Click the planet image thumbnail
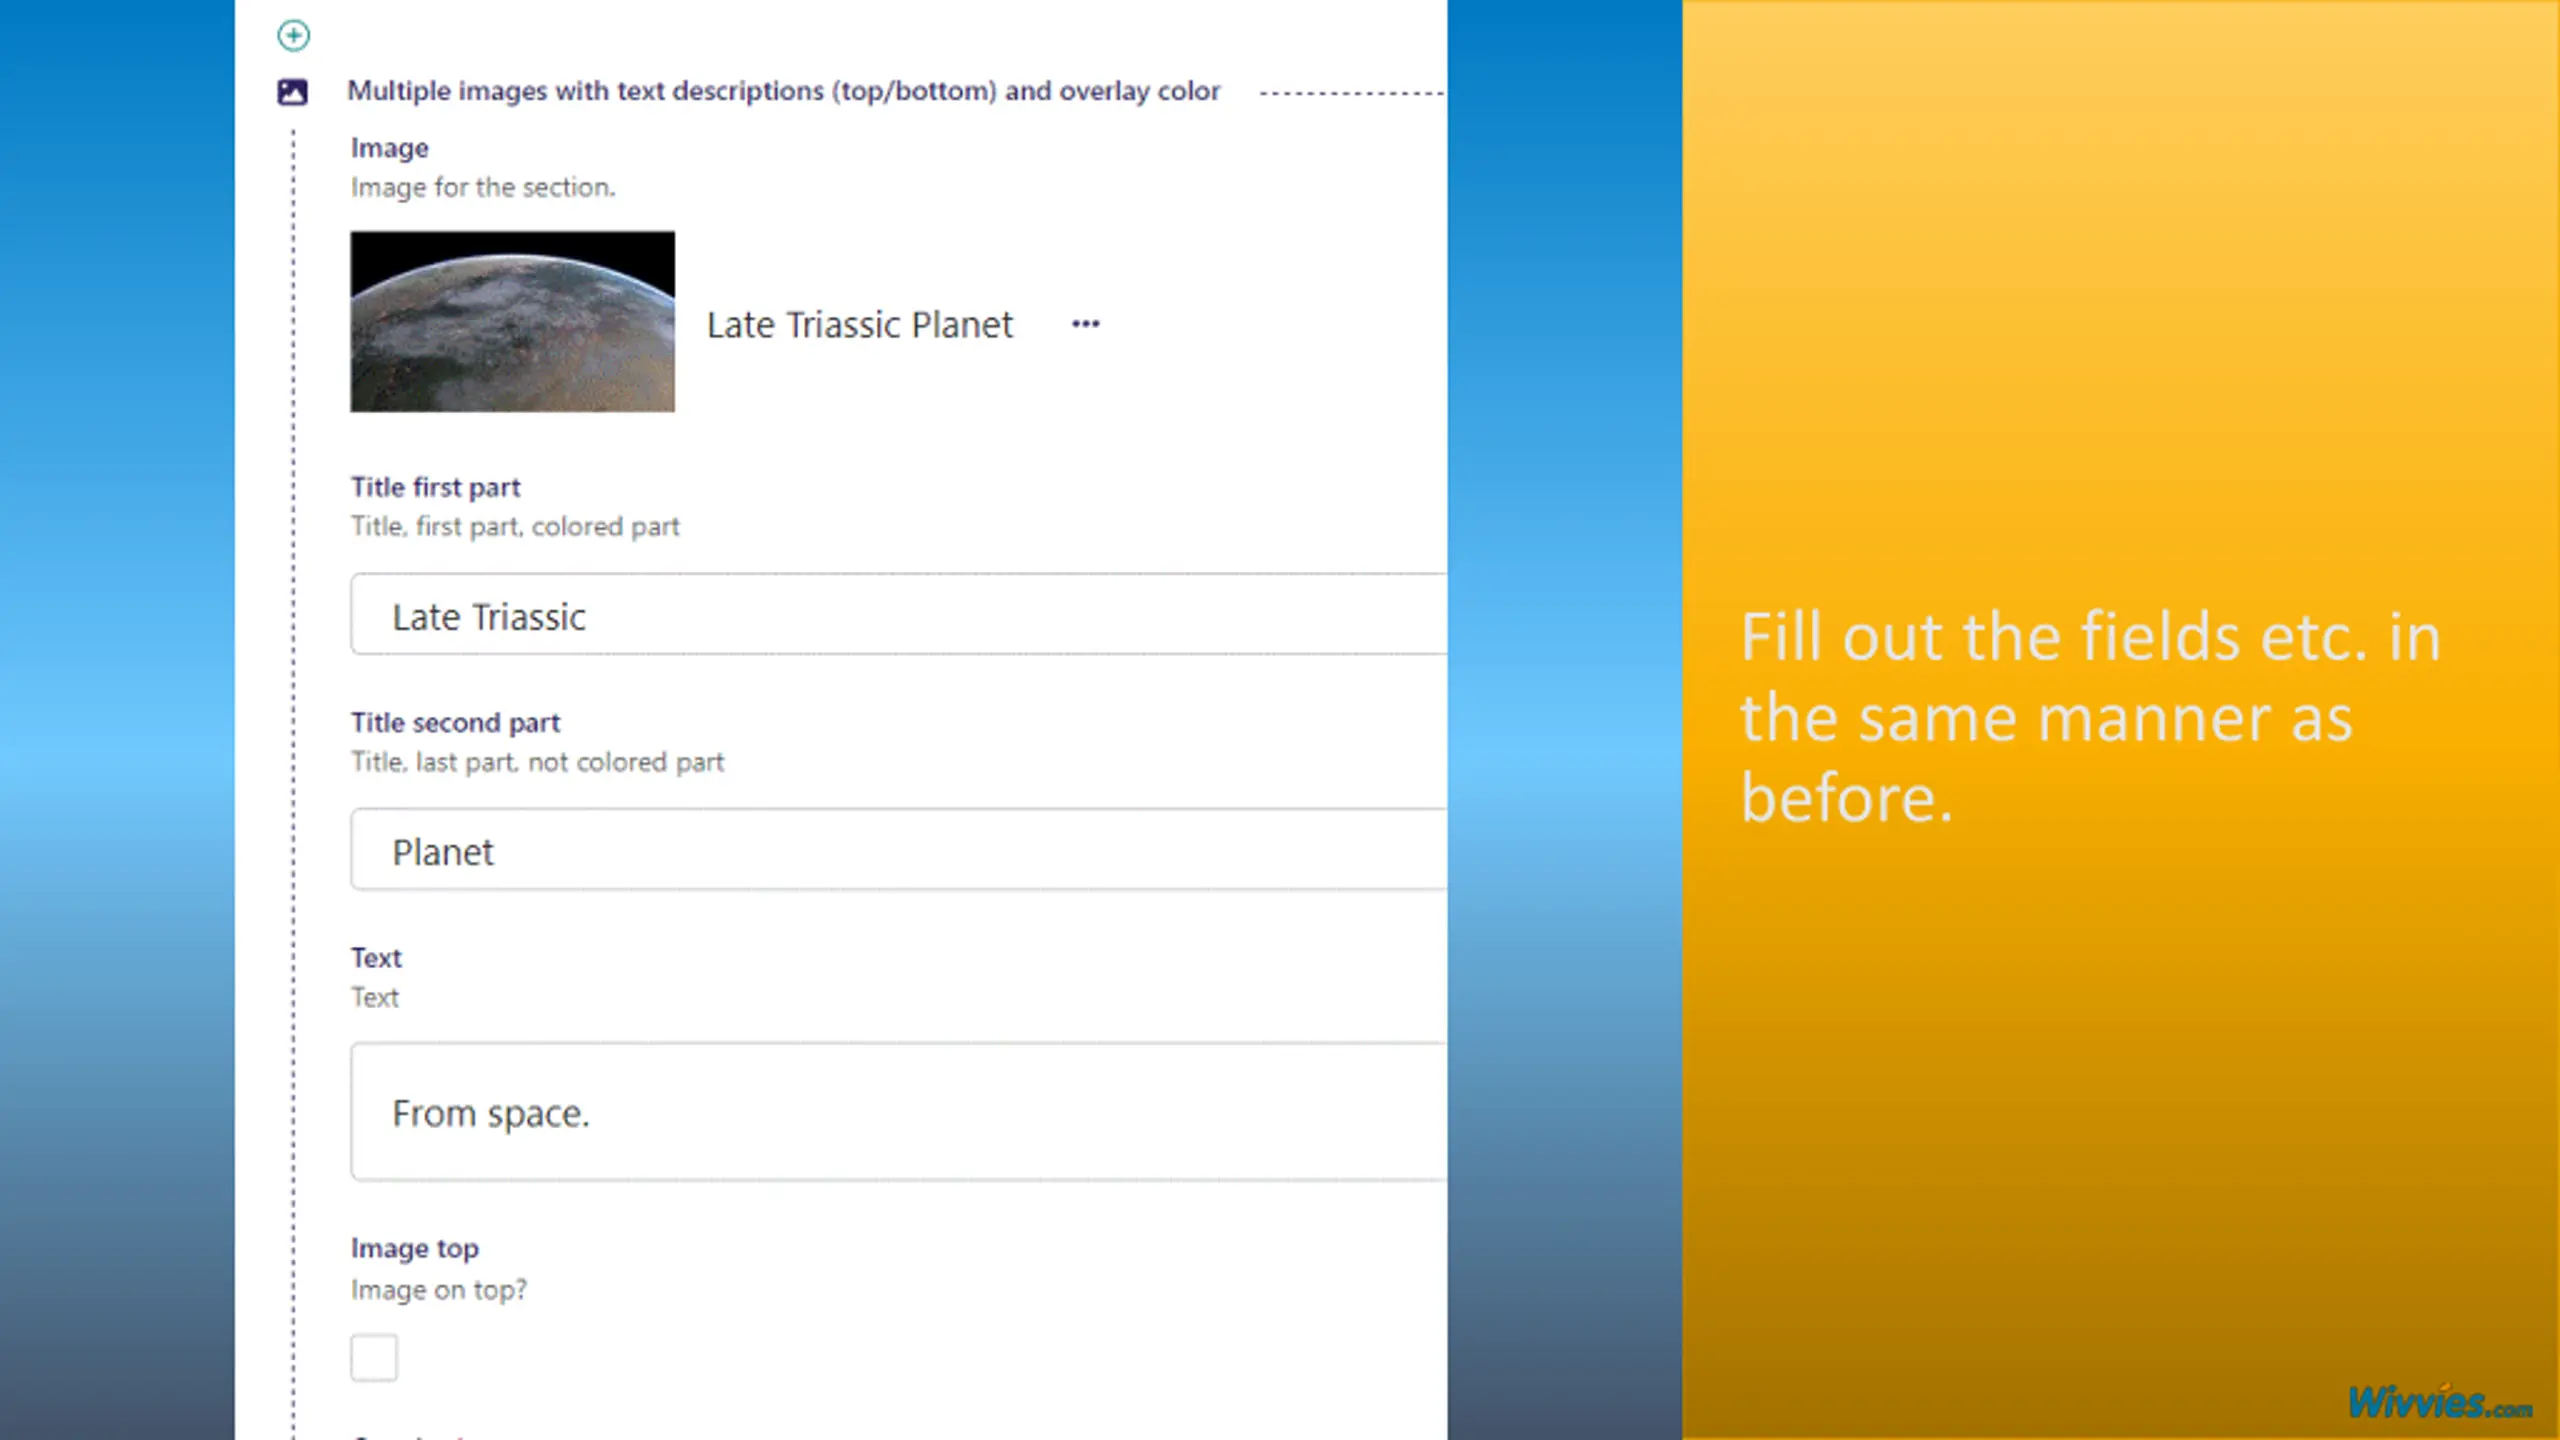This screenshot has width=2560, height=1440. coord(512,321)
